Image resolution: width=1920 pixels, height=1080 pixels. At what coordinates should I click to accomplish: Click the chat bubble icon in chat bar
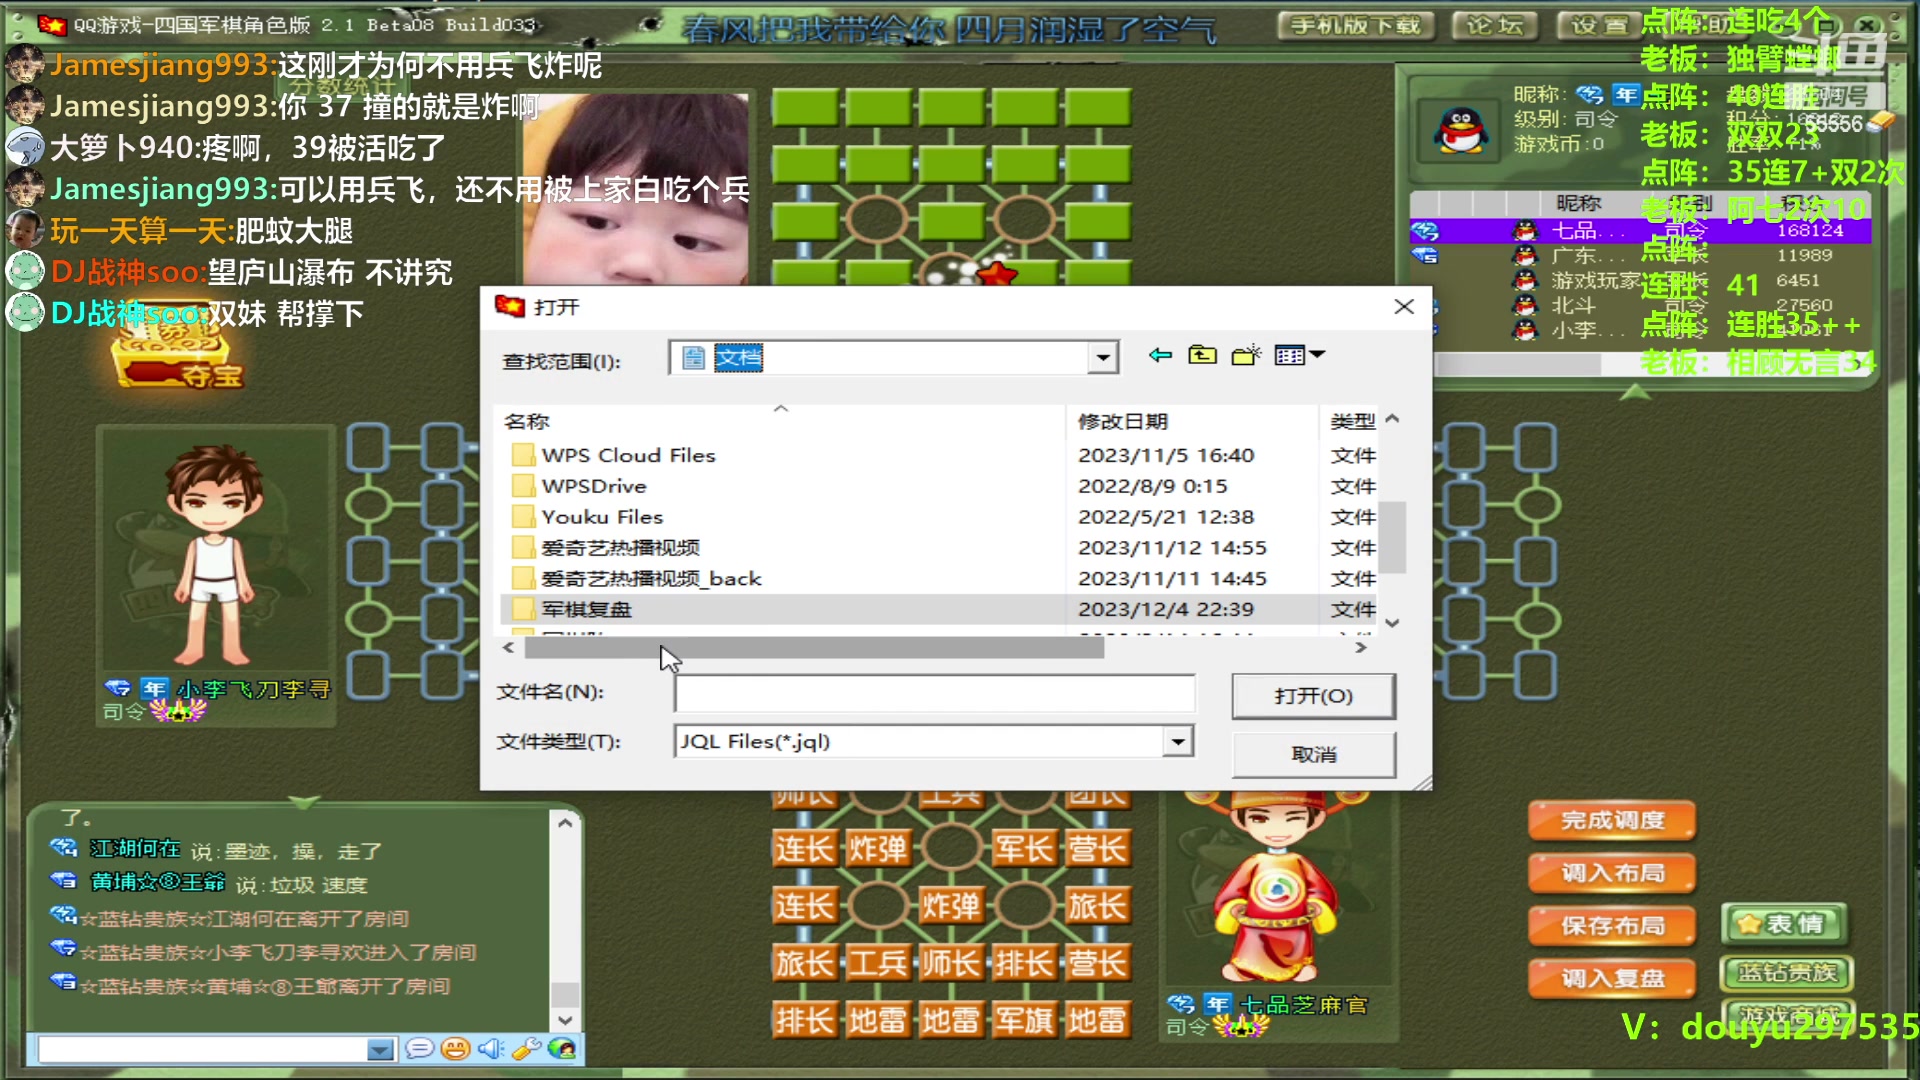(419, 1049)
